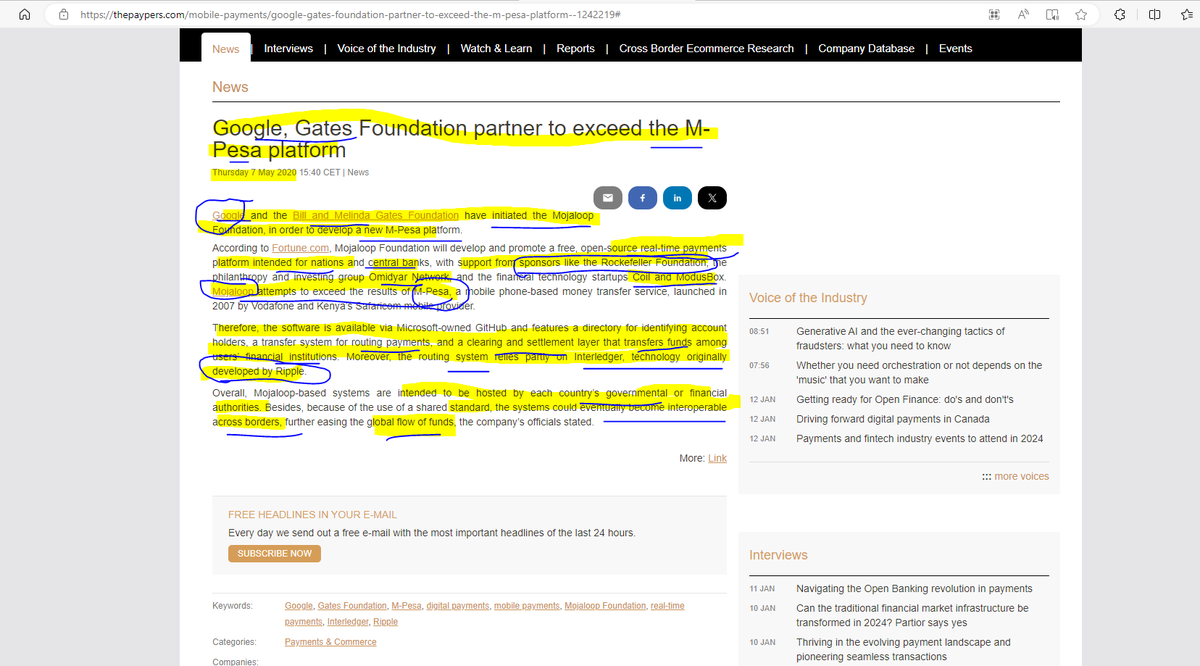Screen dimensions: 1200x666
Task: Click the 'Thursday 7 May 2020' date text
Action: [254, 172]
